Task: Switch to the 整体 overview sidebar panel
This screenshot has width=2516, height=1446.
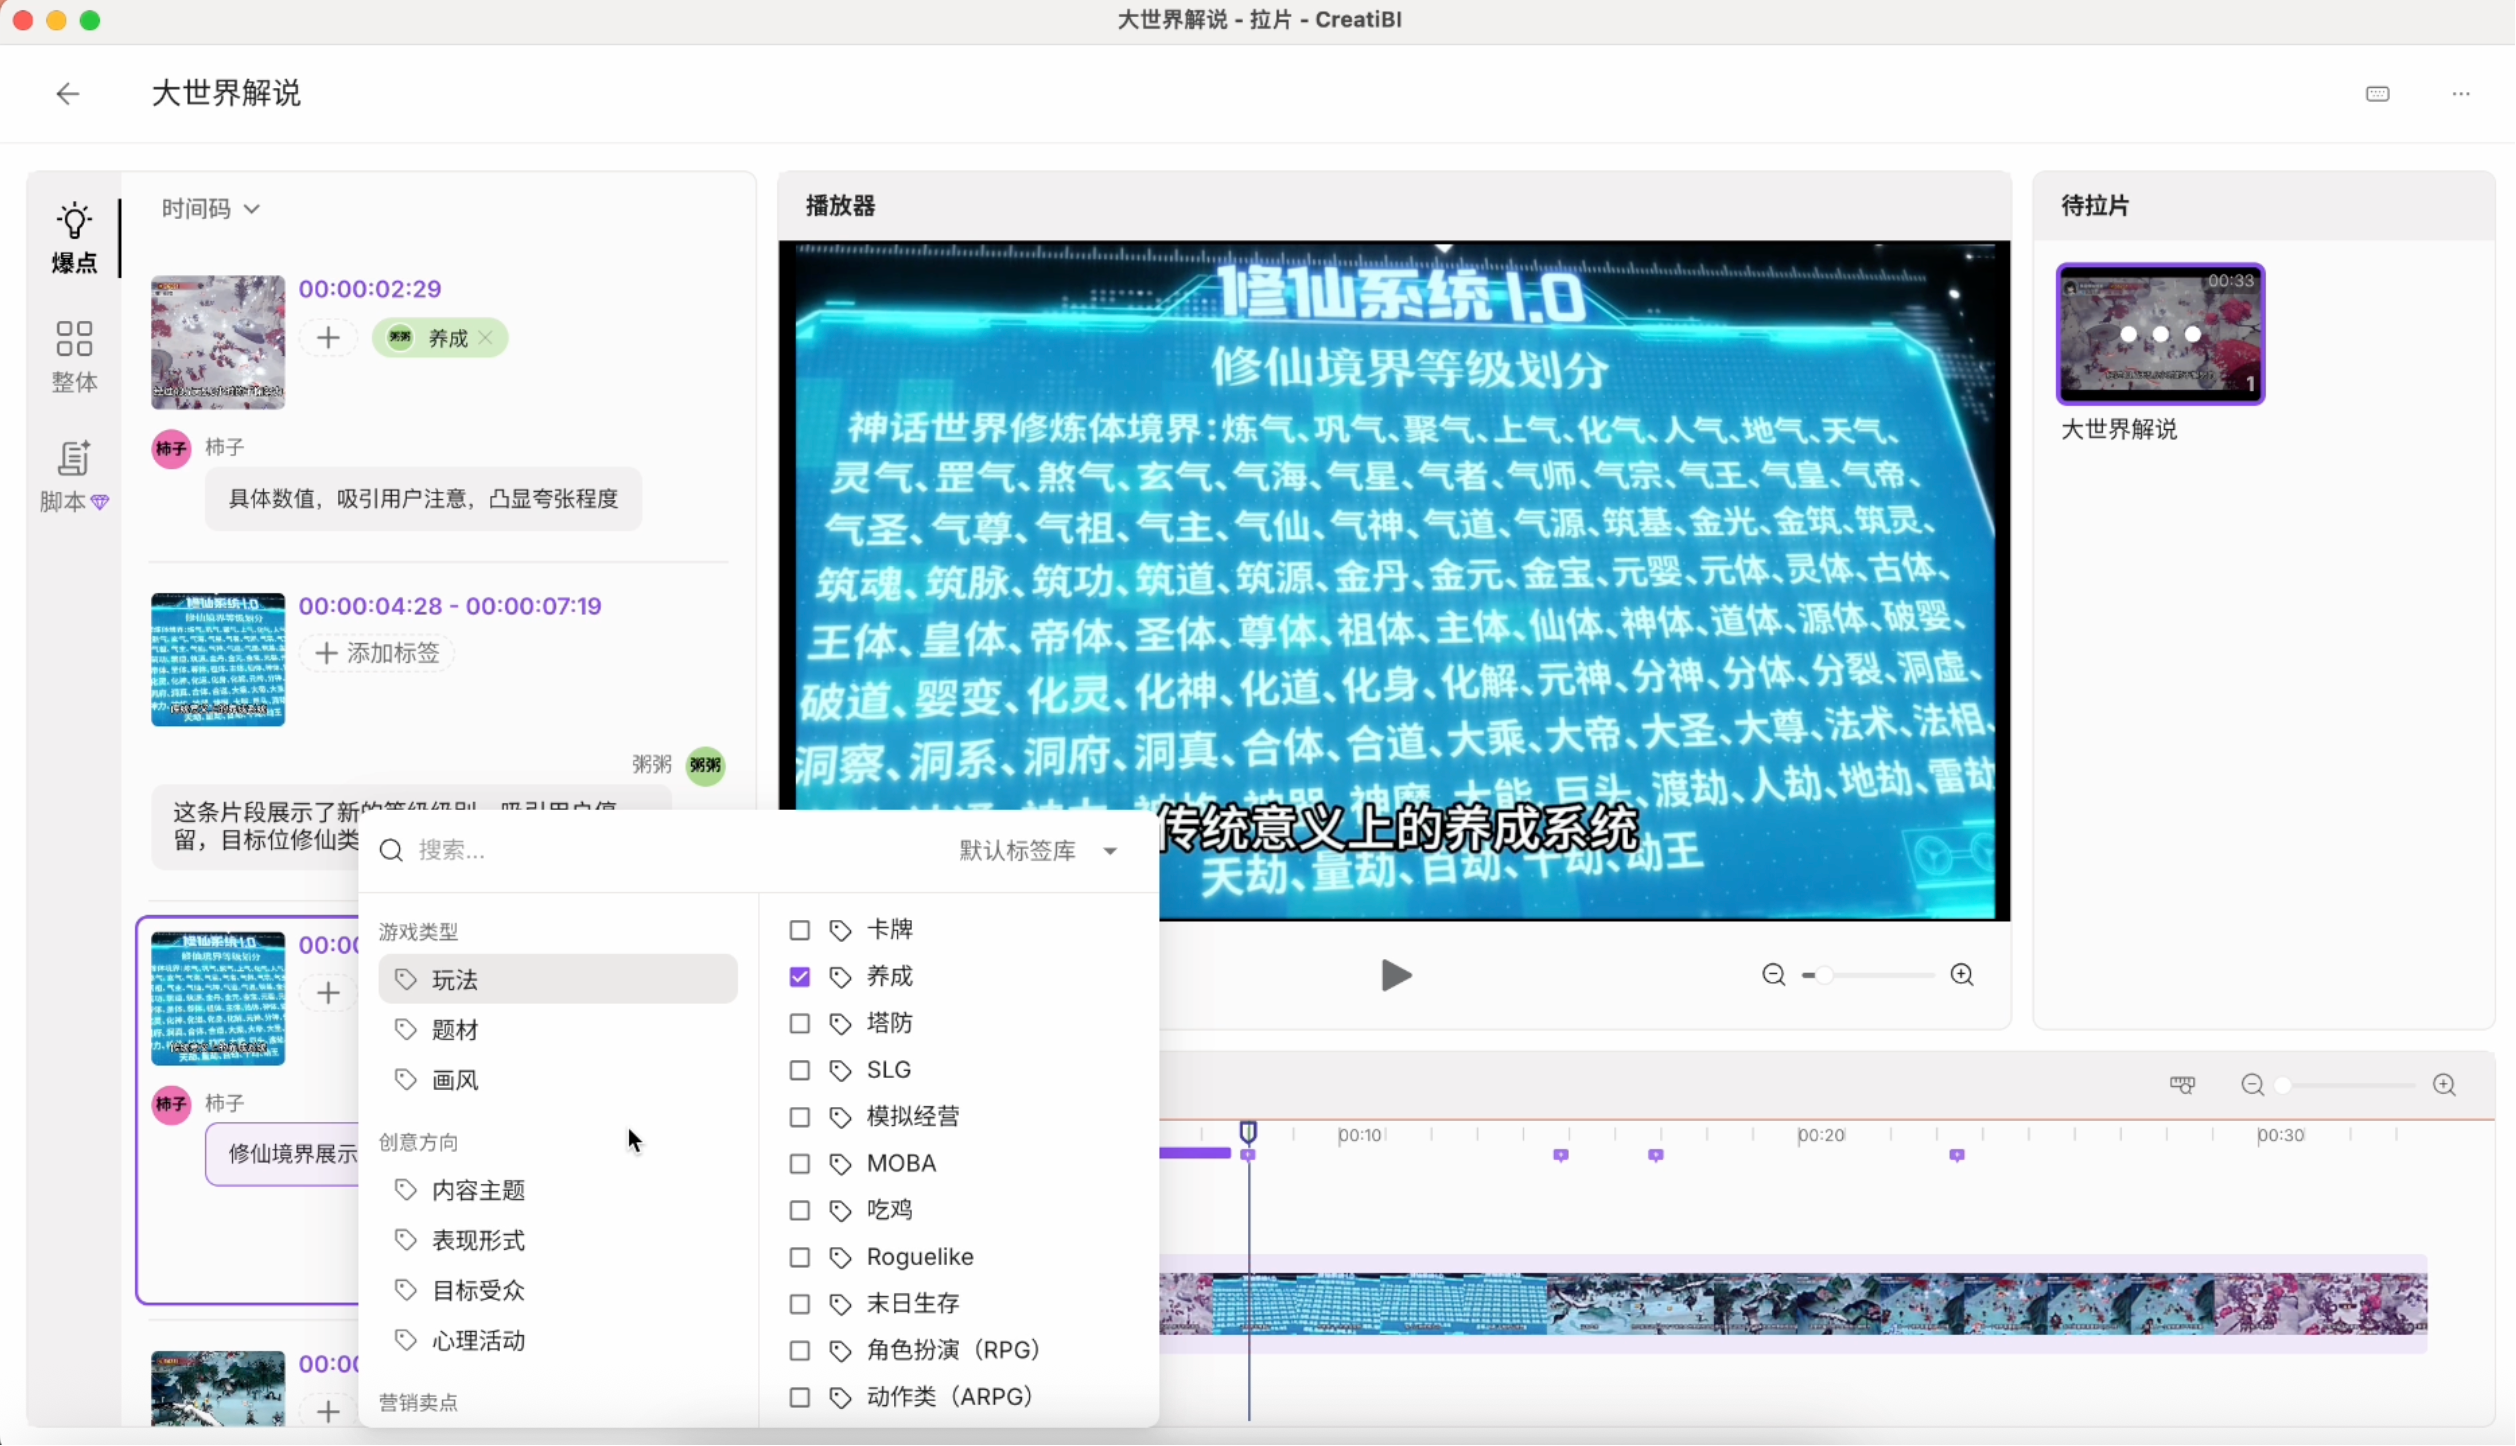Action: pyautogui.click(x=74, y=356)
